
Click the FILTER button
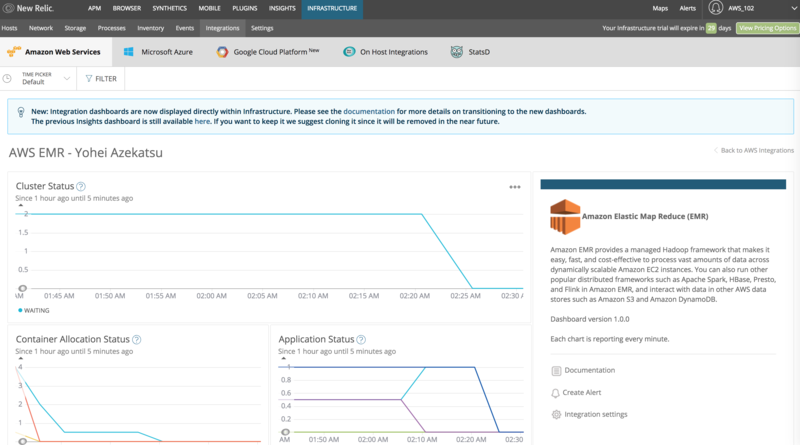(101, 79)
